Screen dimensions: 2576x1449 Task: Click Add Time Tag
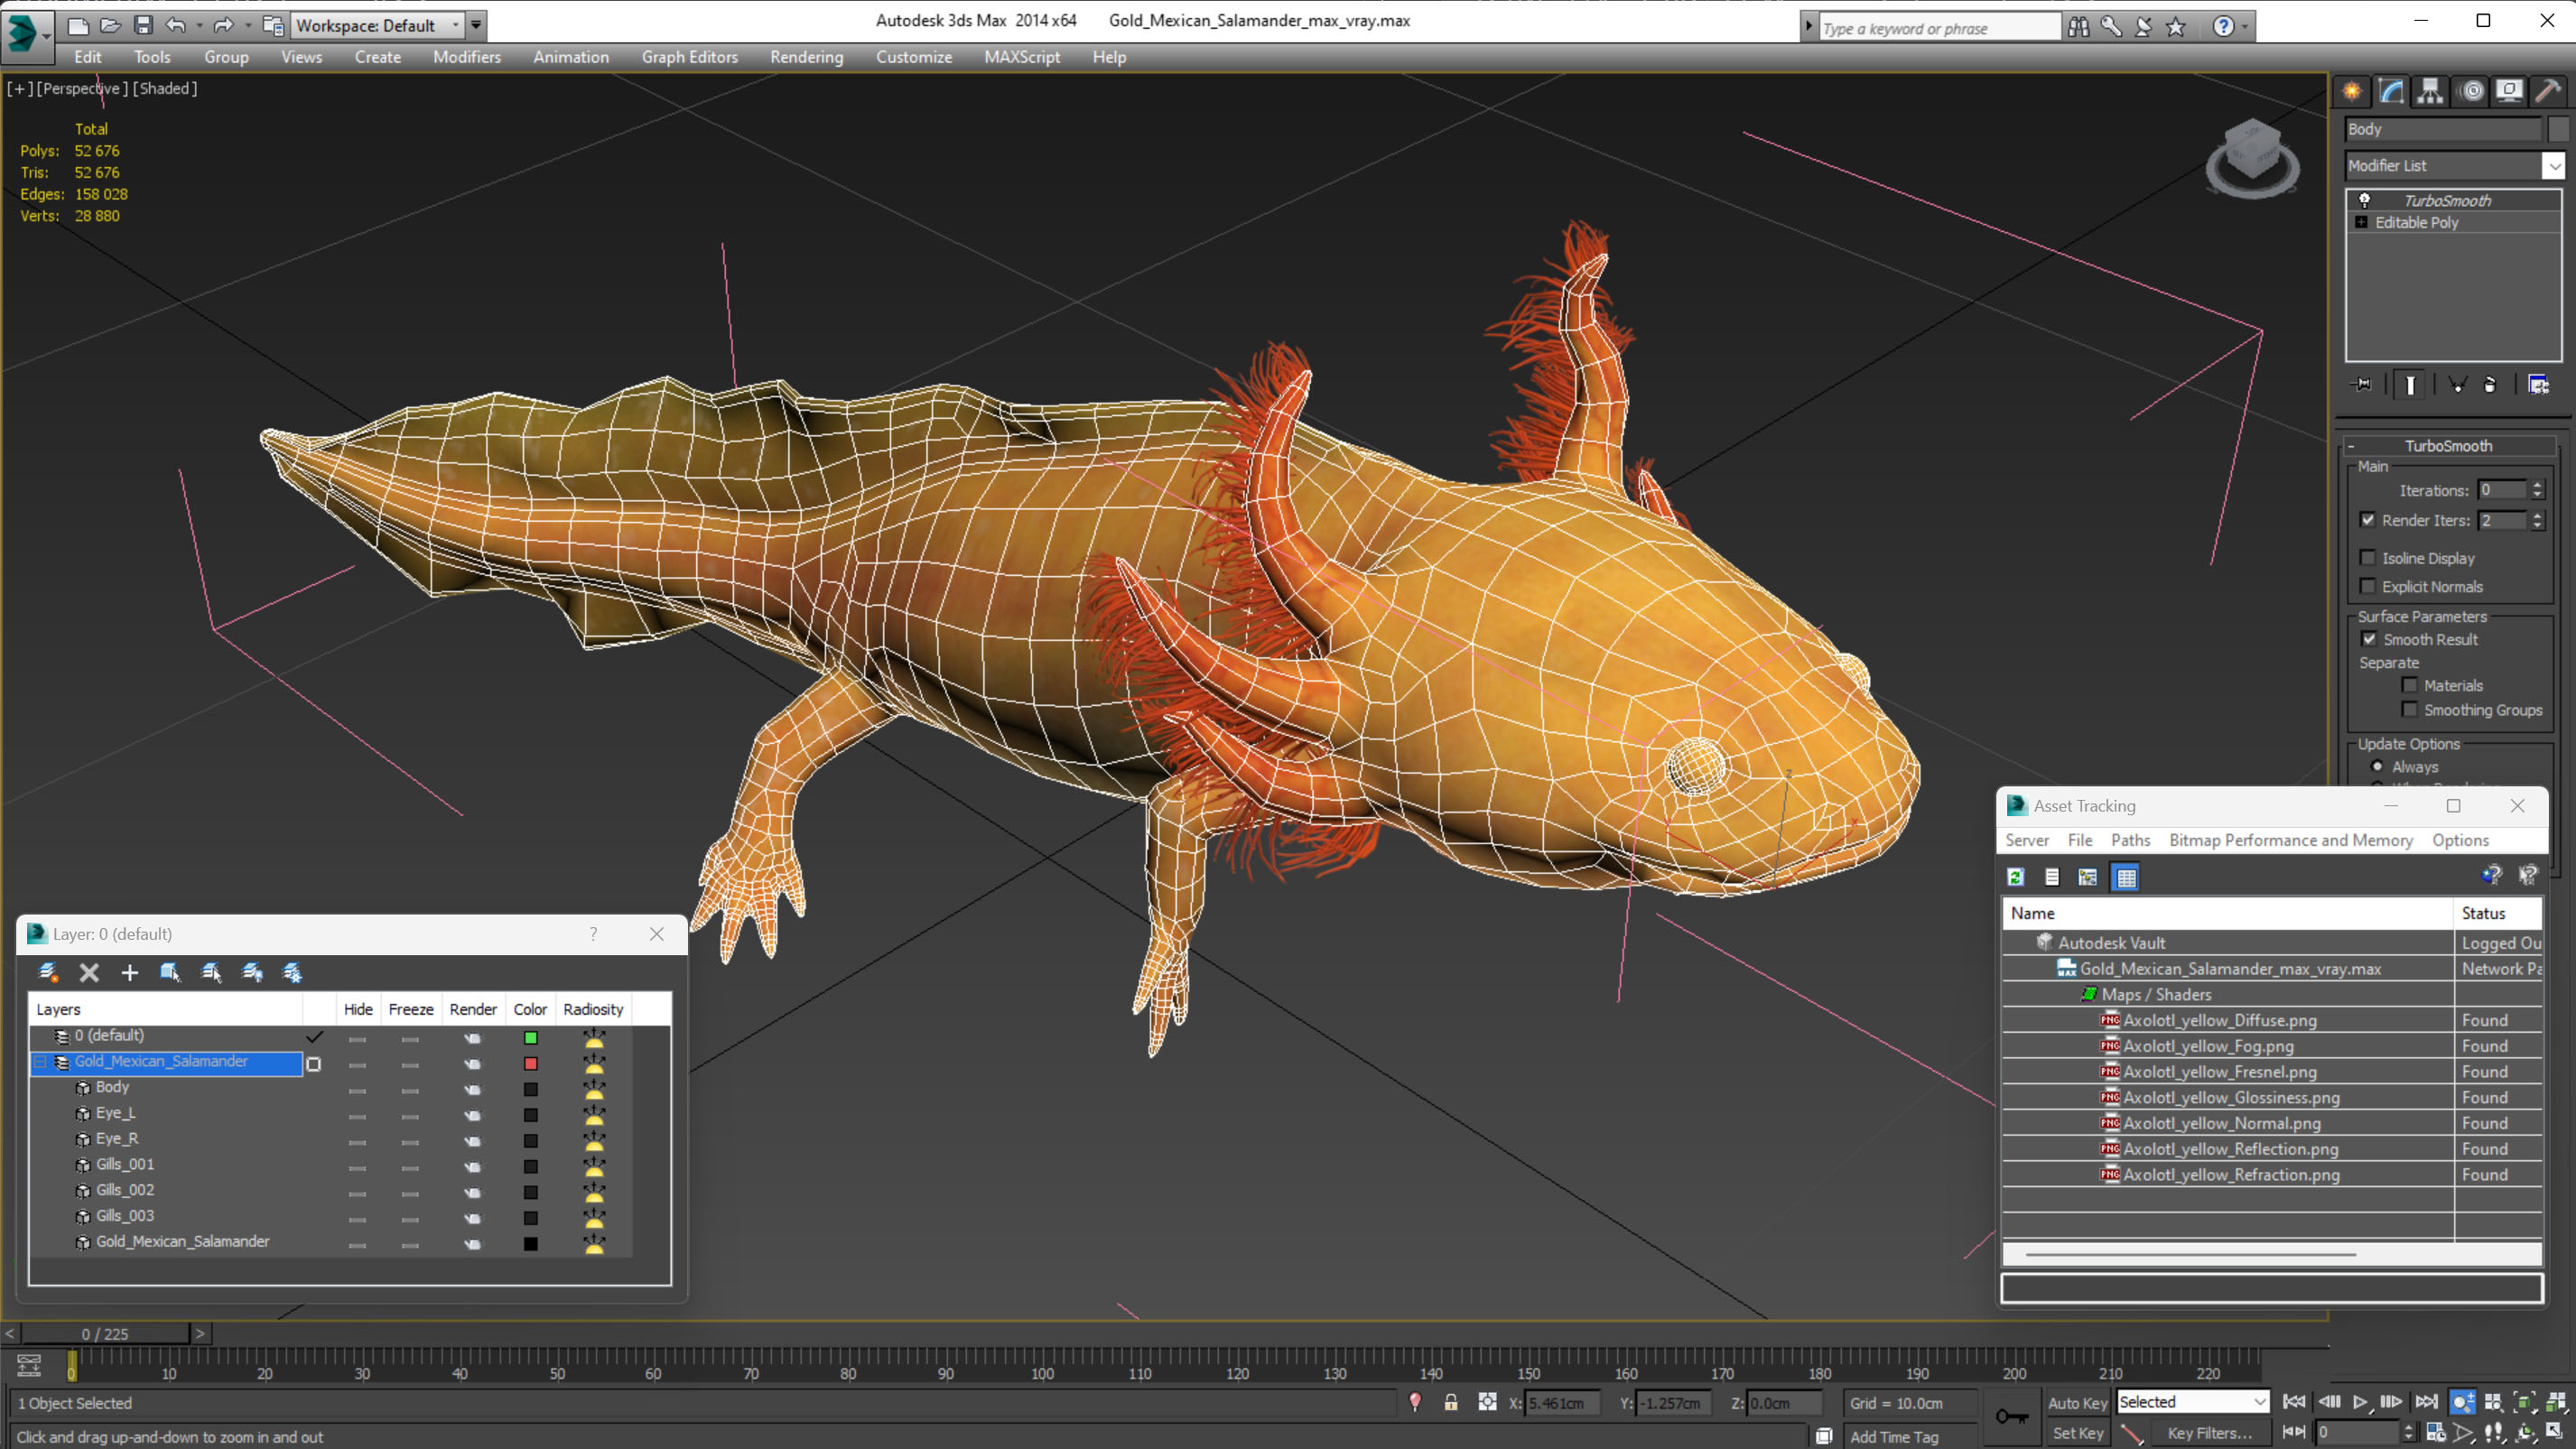[x=1894, y=1436]
